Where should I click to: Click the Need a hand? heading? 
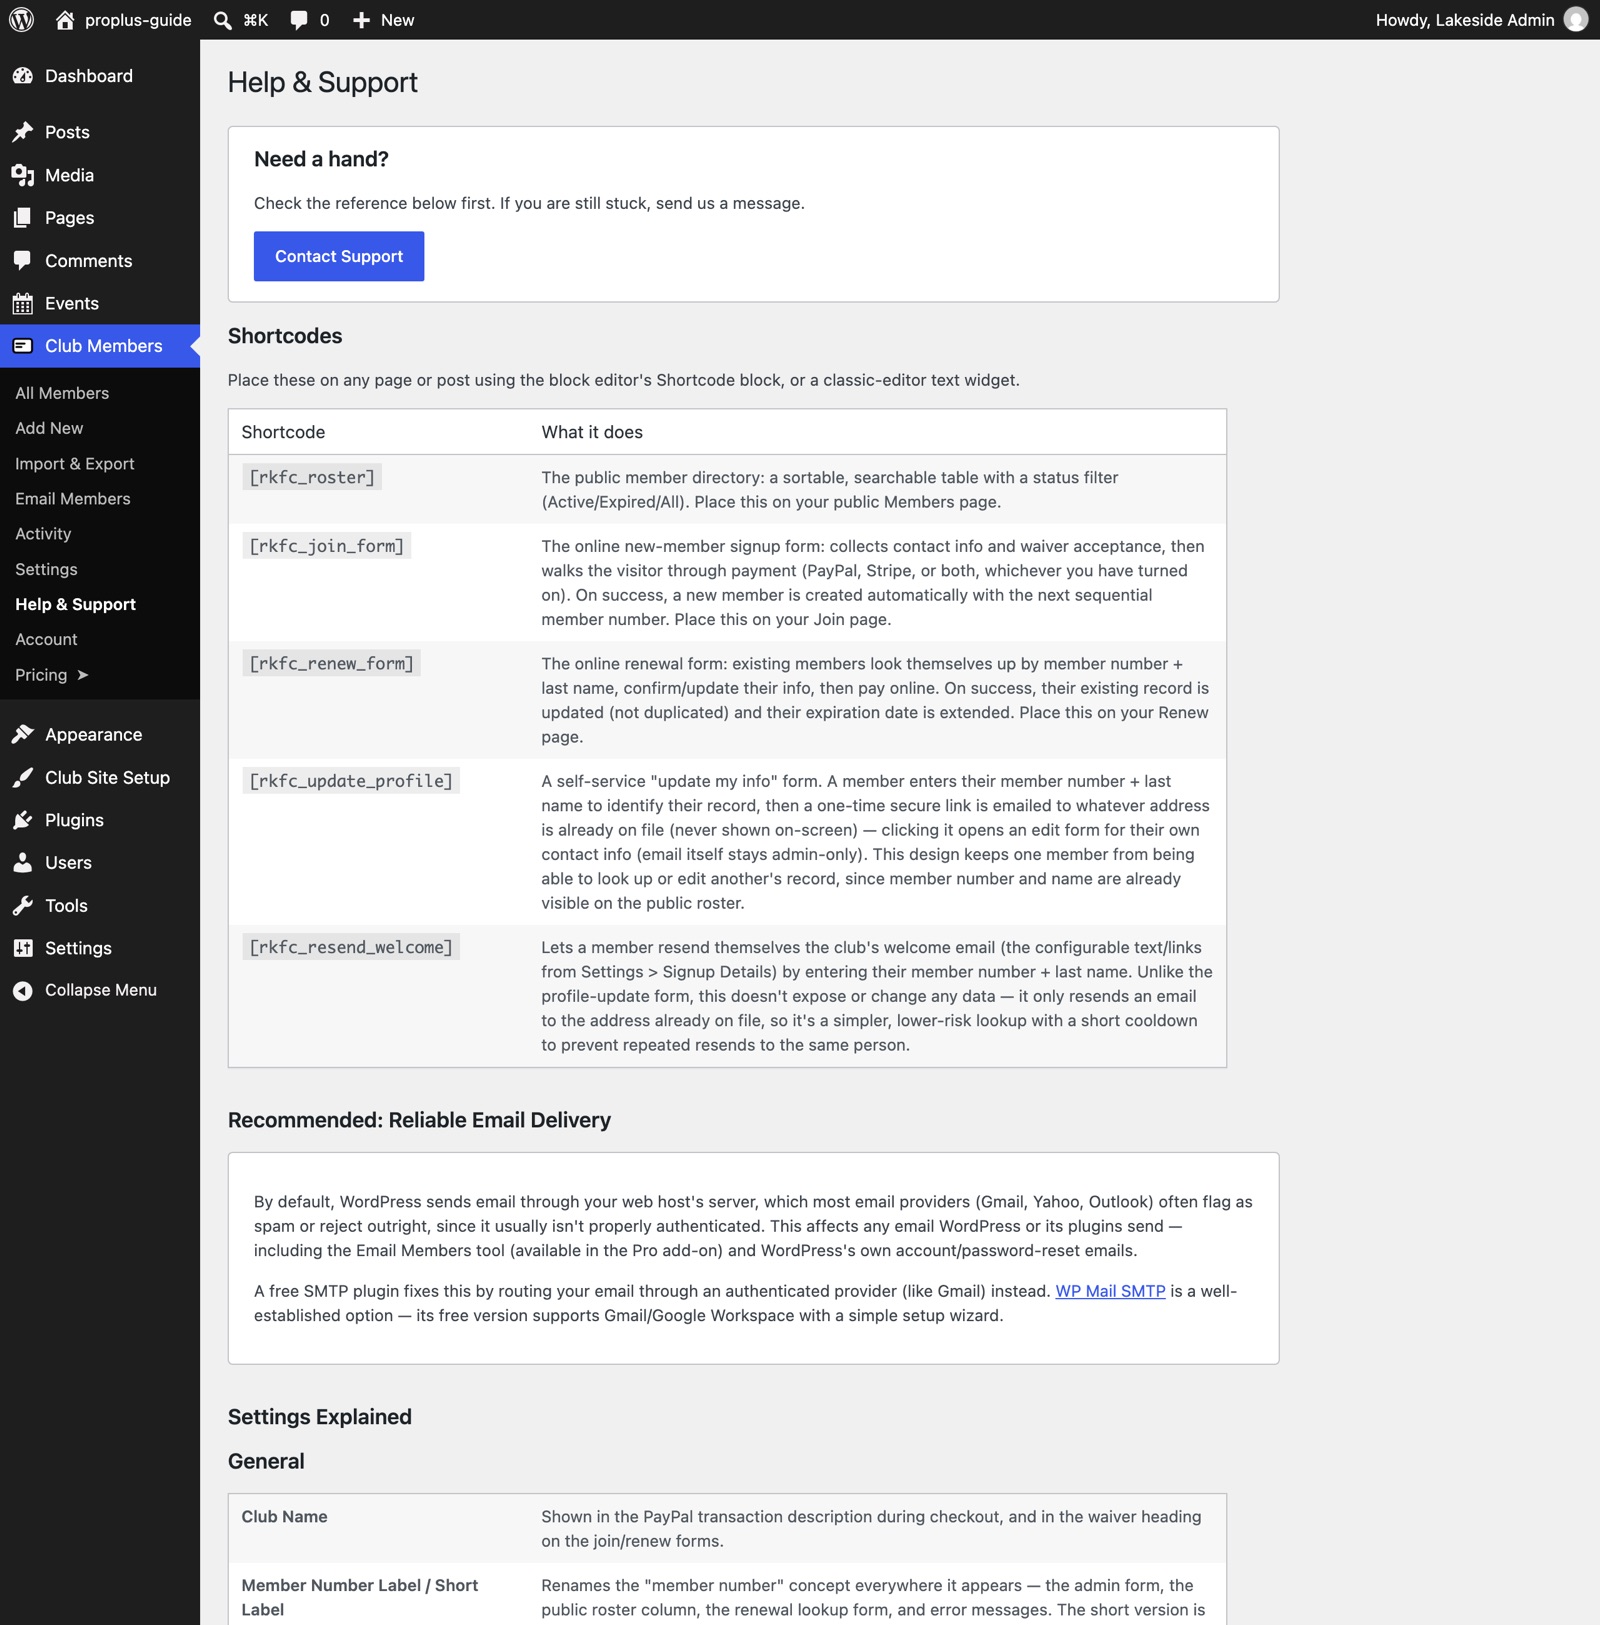tap(321, 159)
